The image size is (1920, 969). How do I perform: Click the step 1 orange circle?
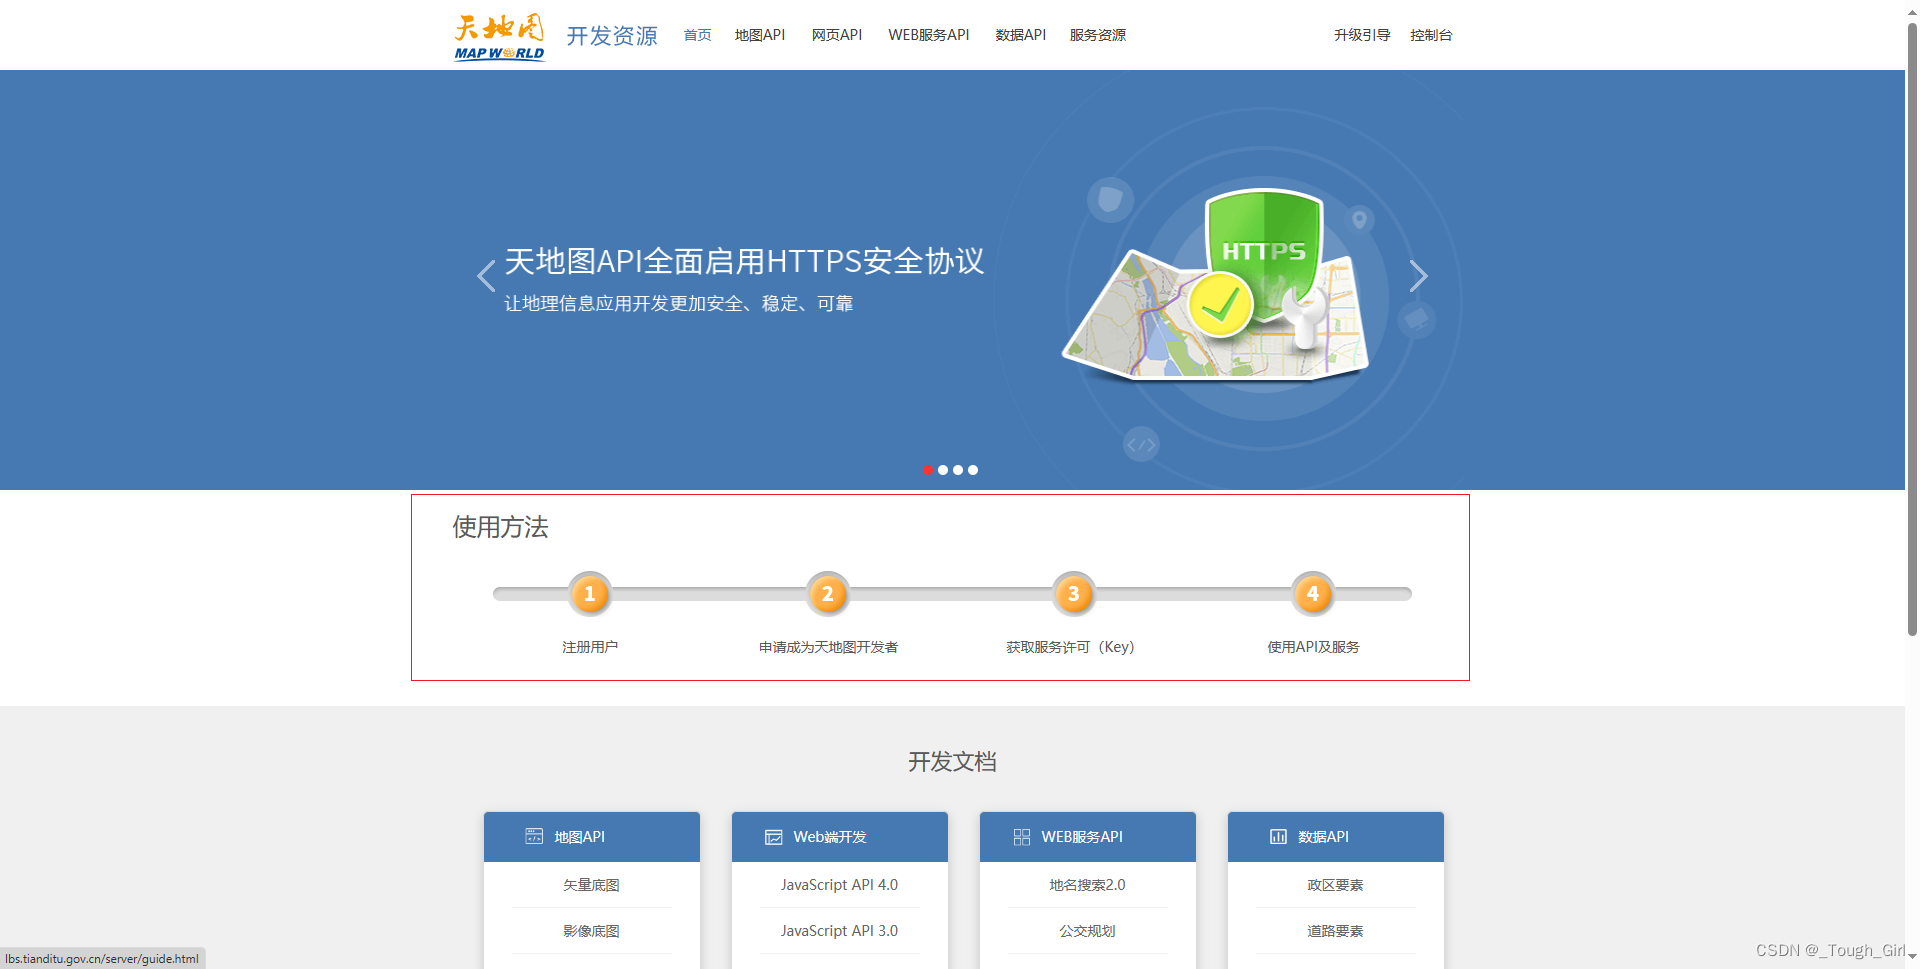point(590,594)
